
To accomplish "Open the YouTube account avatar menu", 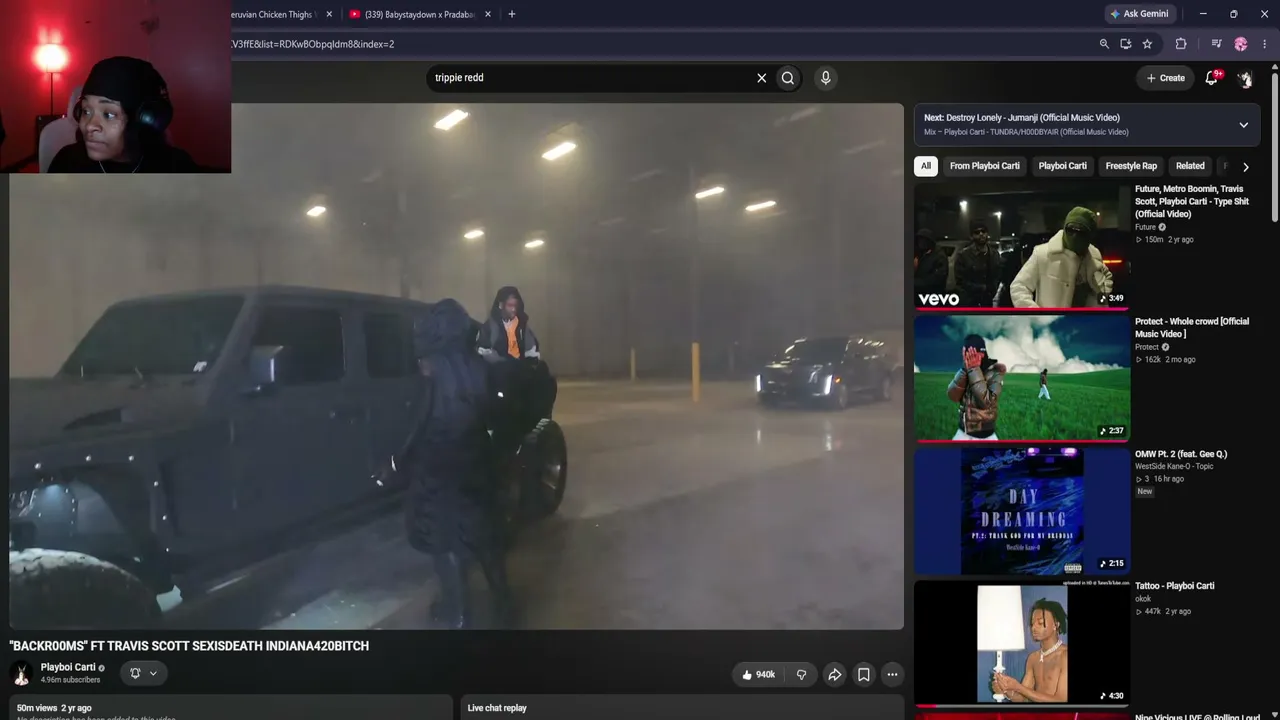I will 1245,78.
